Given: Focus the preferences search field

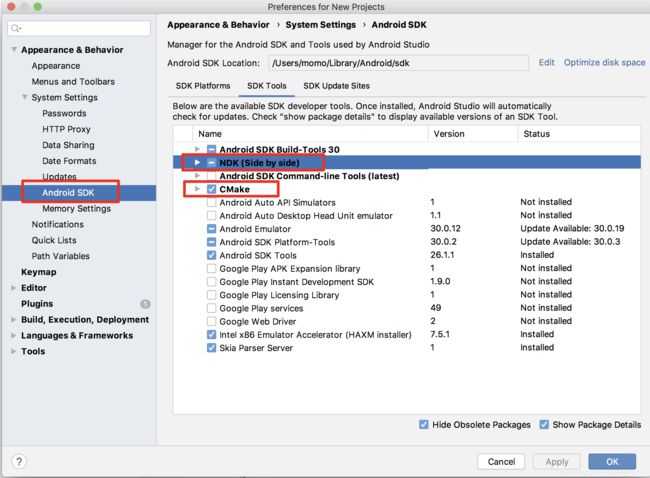Looking at the screenshot, I should point(79,28).
